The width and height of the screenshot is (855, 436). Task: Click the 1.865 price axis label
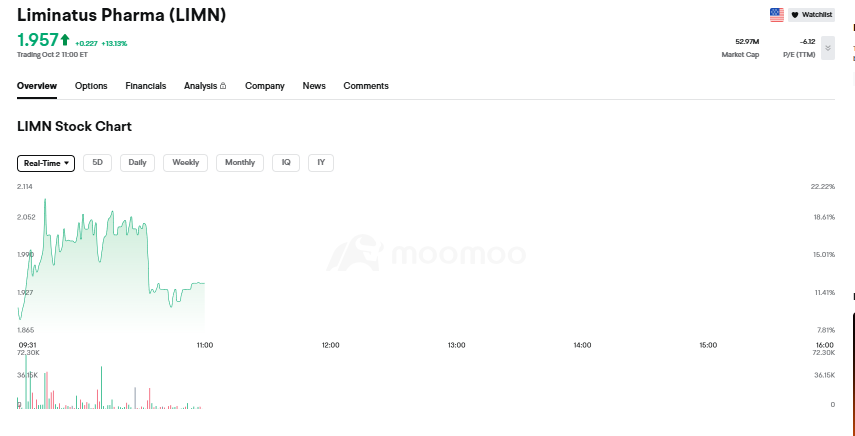(26, 330)
